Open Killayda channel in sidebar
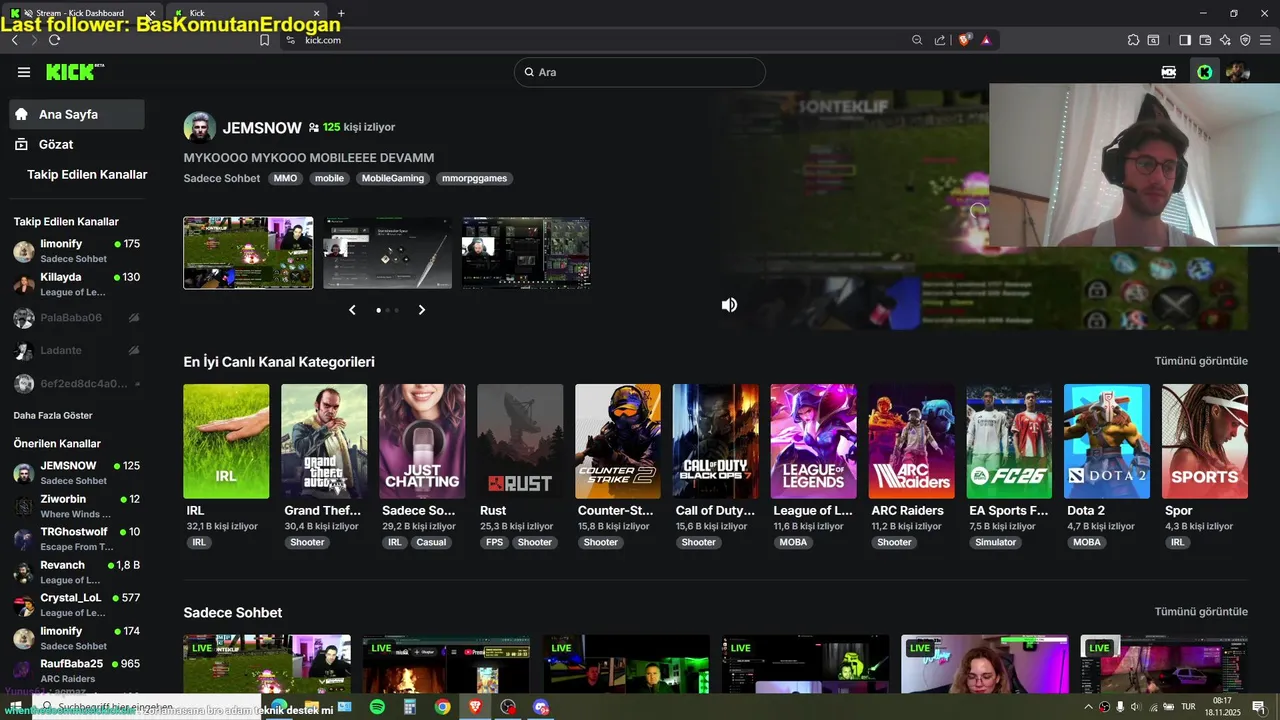1280x720 pixels. [77, 284]
